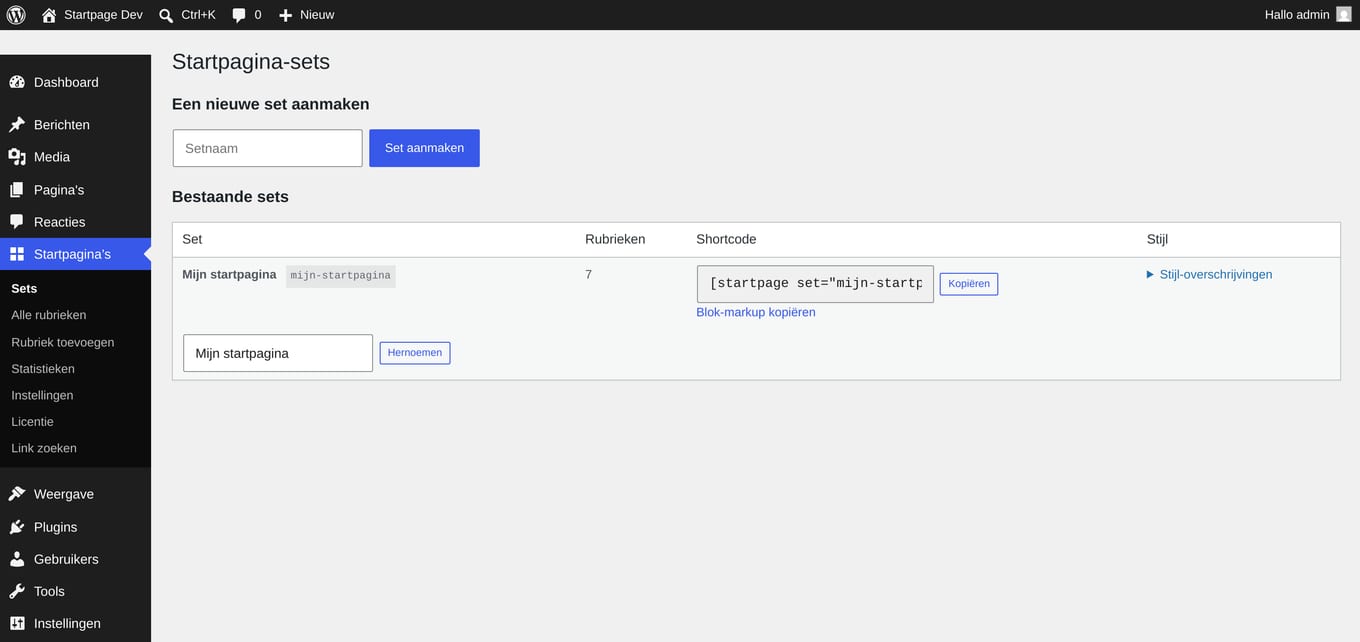The image size is (1360, 642).
Task: Click the WordPress logo icon
Action: tap(16, 15)
